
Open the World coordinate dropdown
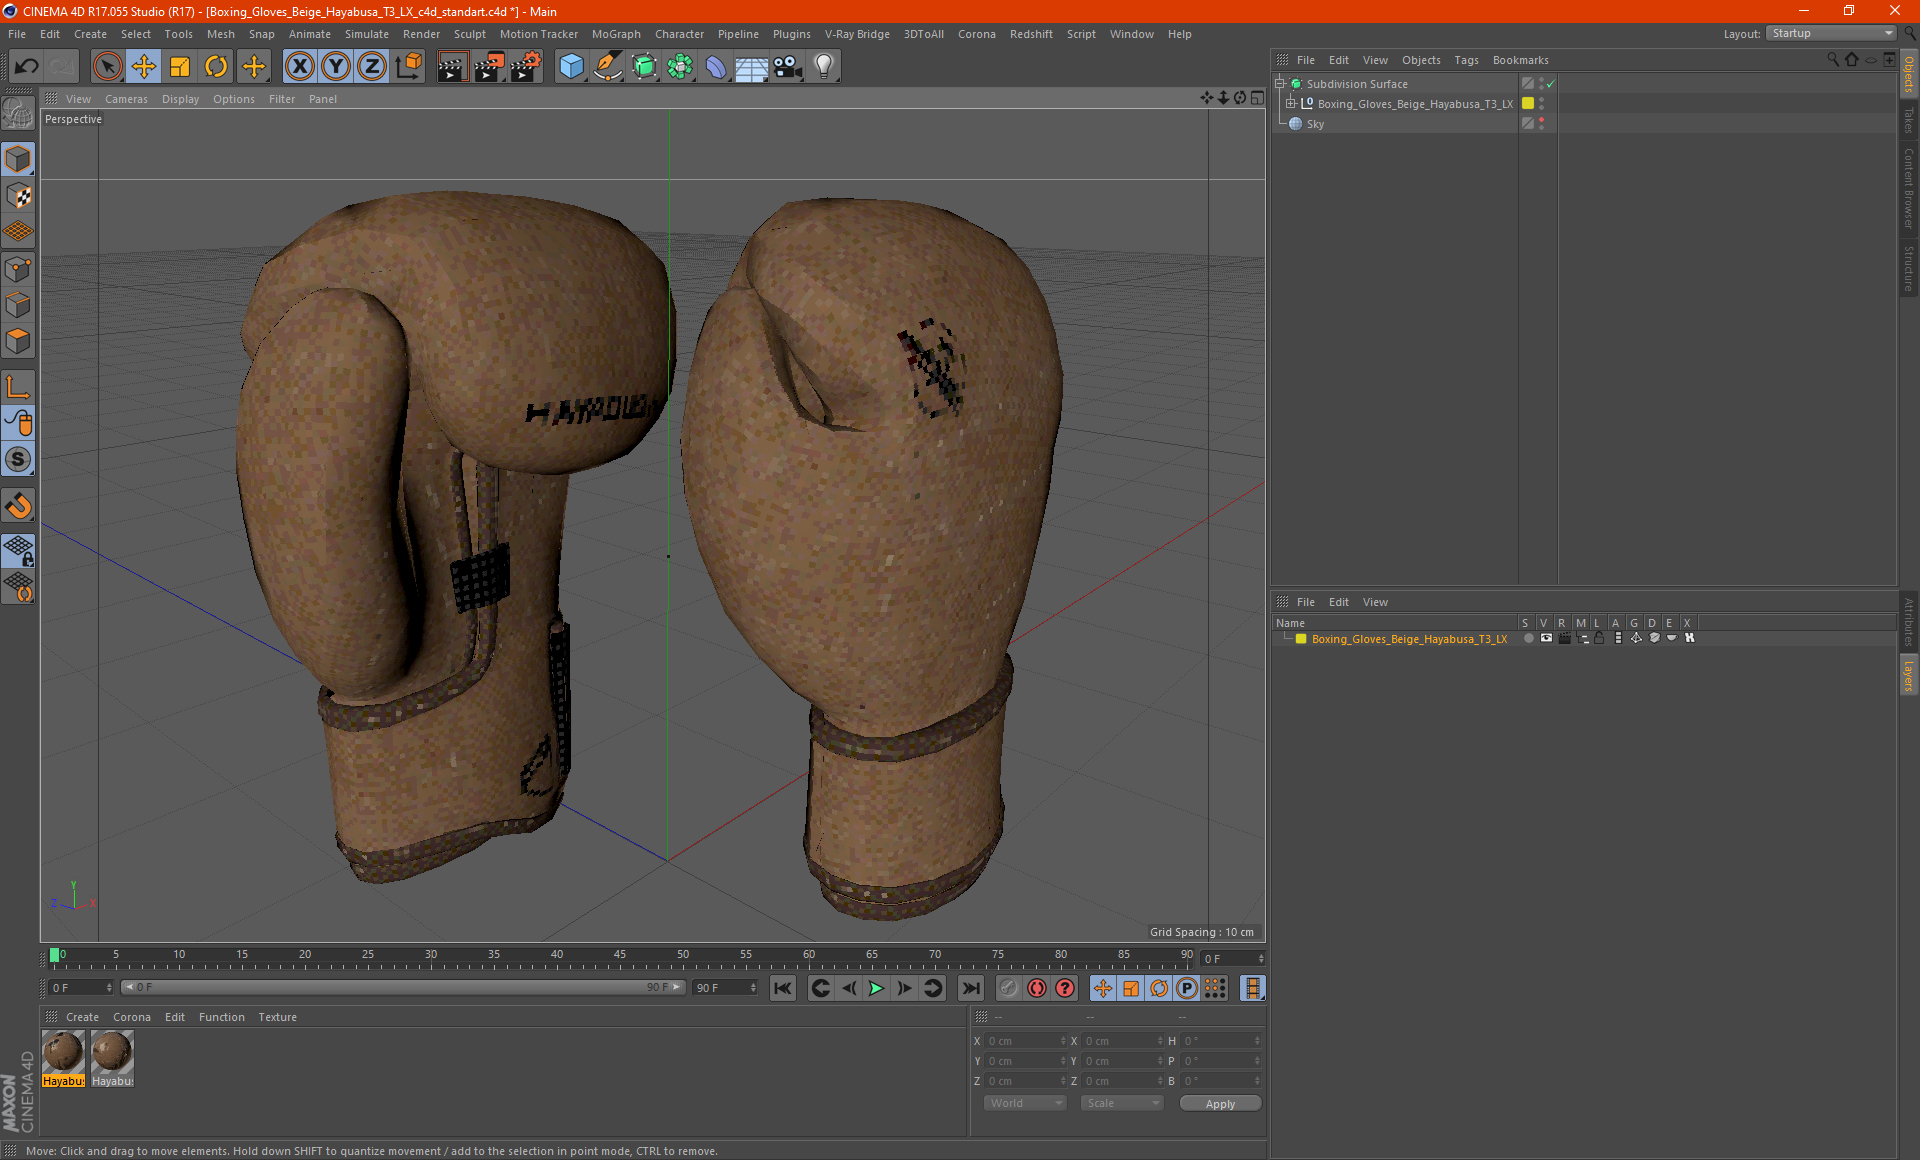pos(1025,1103)
